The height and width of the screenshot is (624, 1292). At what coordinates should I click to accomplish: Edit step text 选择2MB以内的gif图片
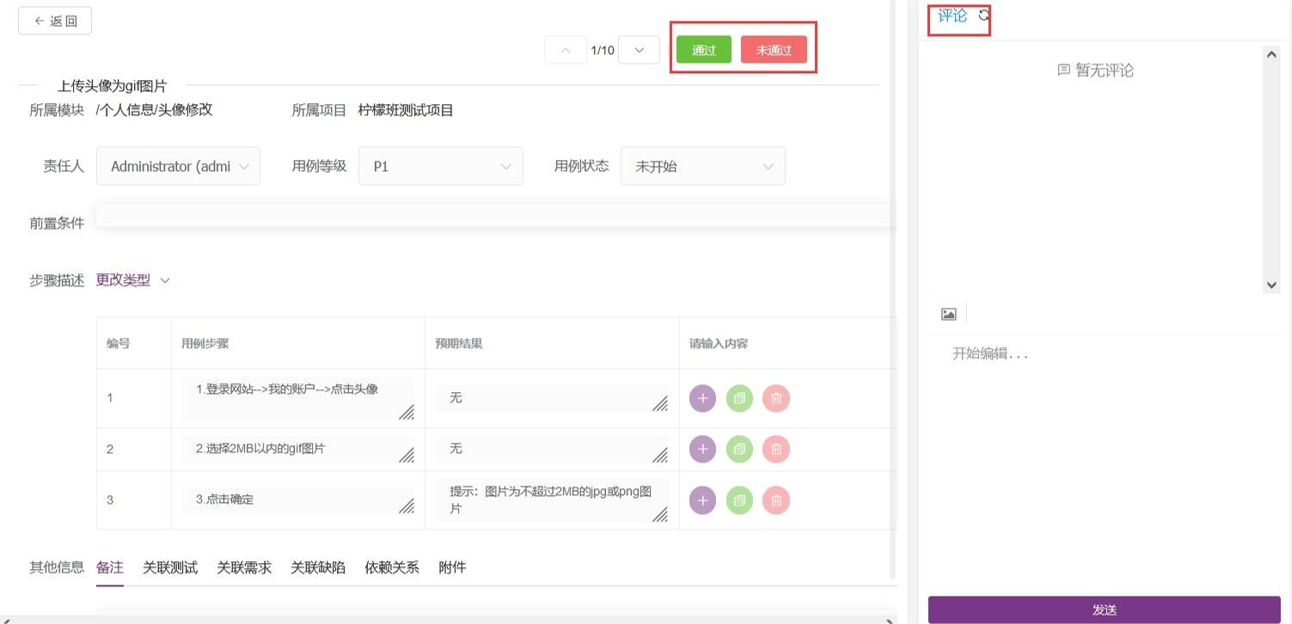click(x=299, y=449)
